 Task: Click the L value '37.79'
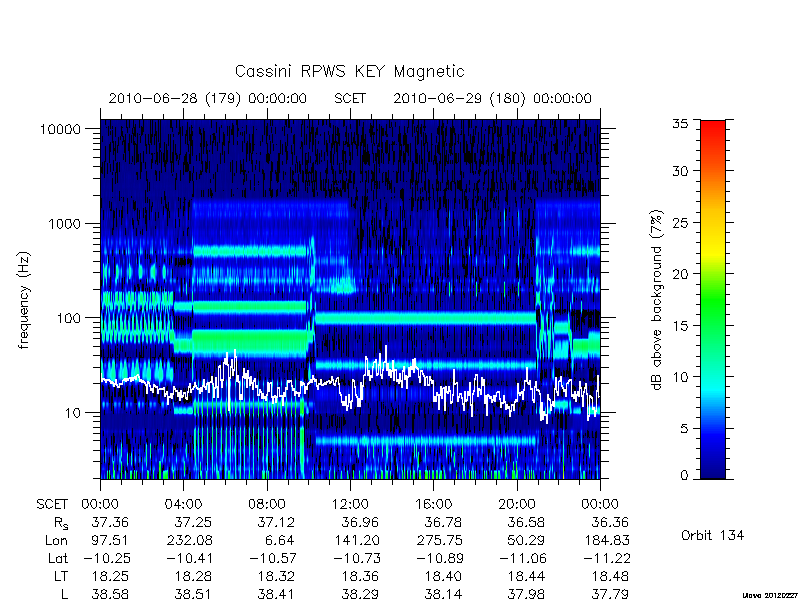coord(610,594)
